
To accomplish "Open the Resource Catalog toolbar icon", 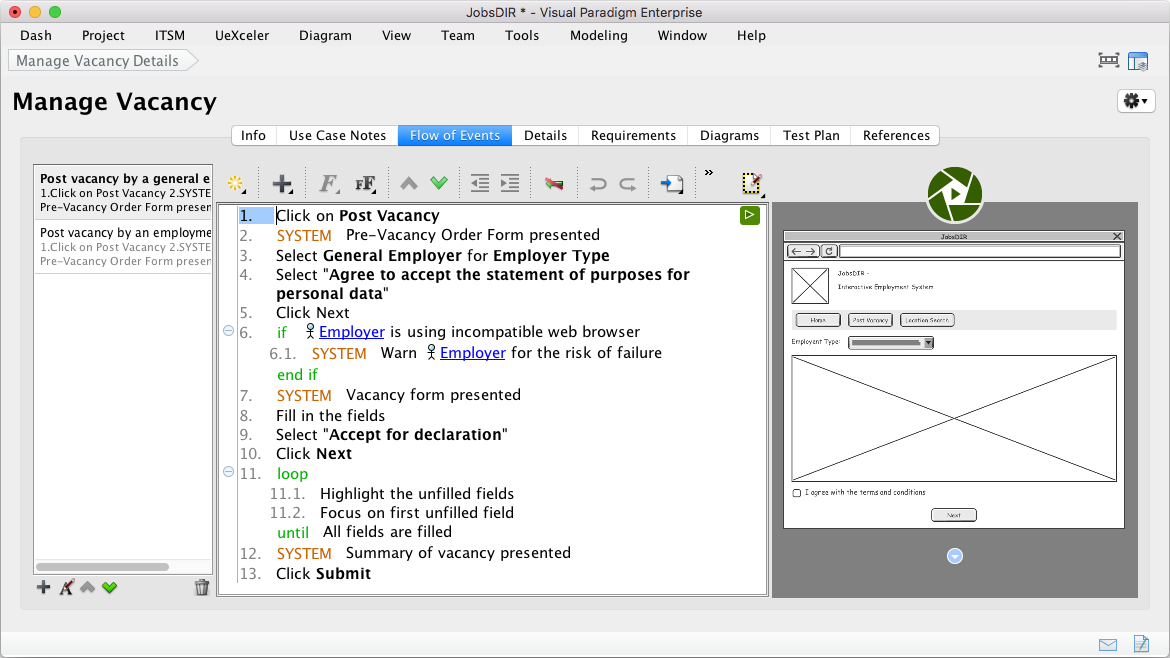I will 237,183.
